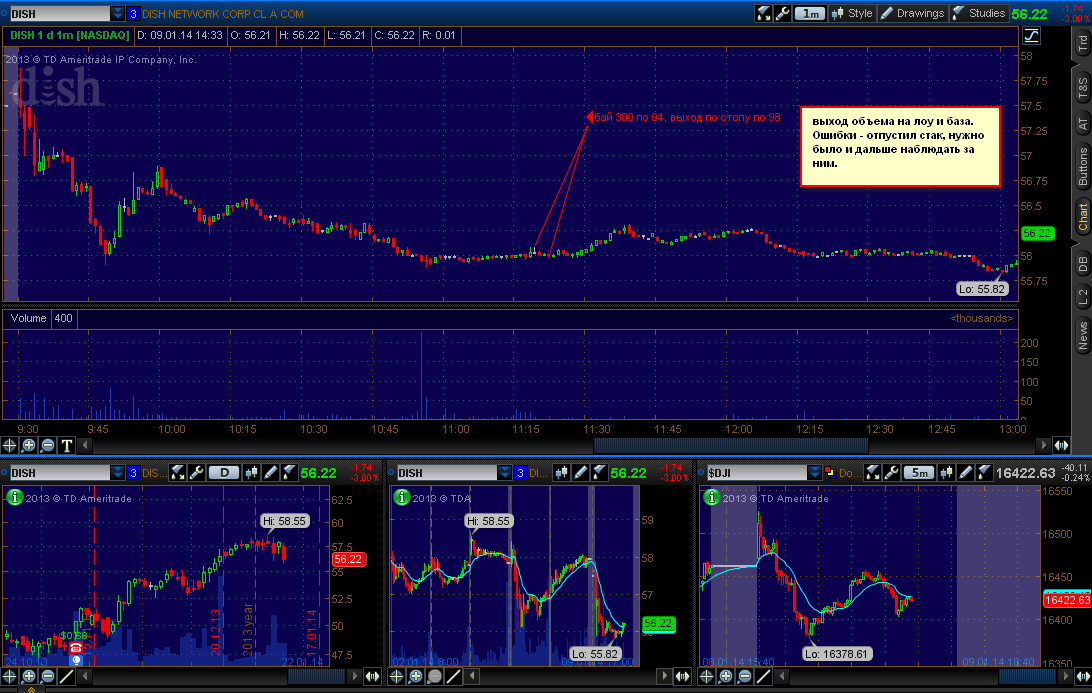This screenshot has height=693, width=1092.
Task: Click width-expand arrows icon under $DJI panel
Action: coord(1082,676)
